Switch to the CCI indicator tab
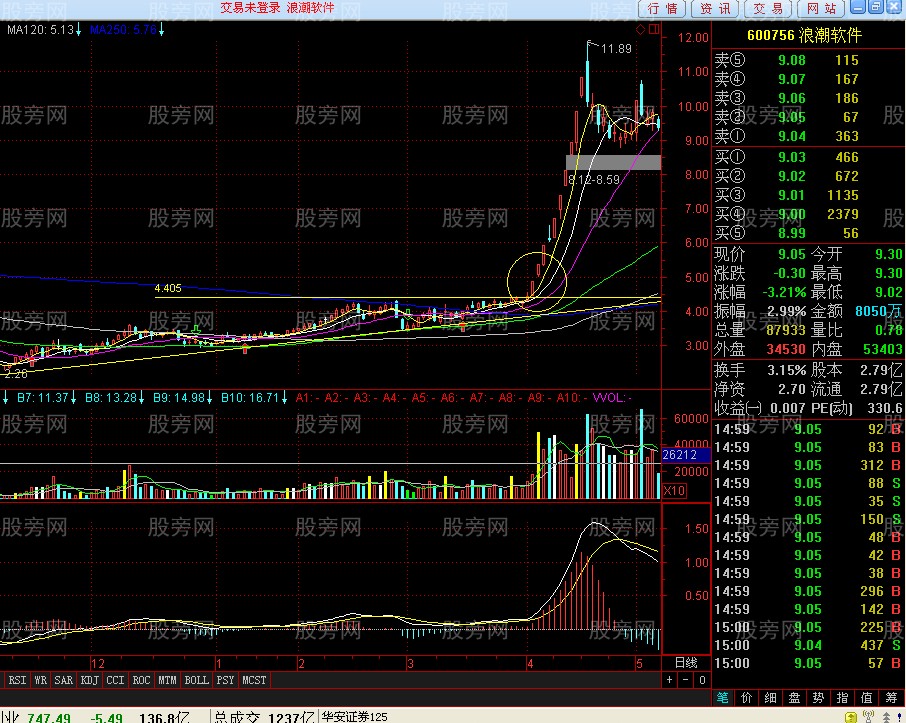The height and width of the screenshot is (723, 906). 115,680
